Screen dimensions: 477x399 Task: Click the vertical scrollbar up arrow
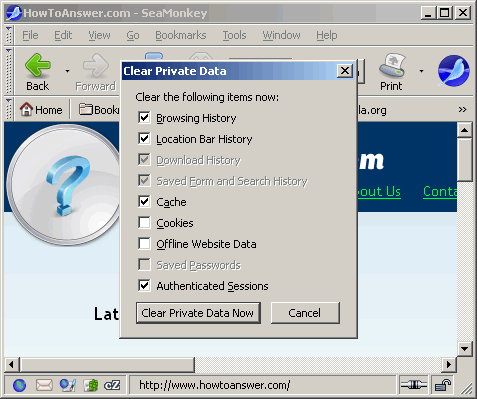click(465, 130)
